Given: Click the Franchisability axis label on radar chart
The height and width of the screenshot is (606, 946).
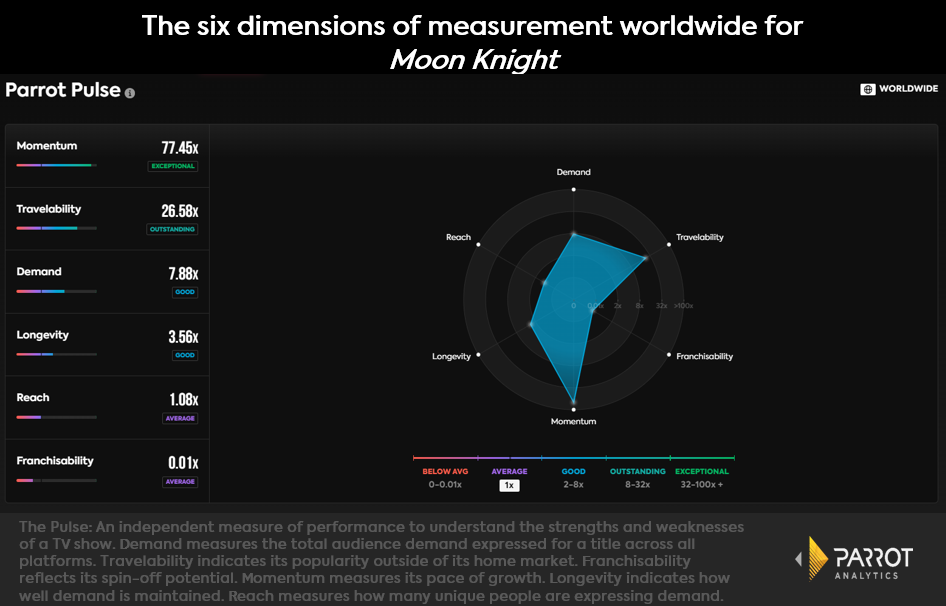Looking at the screenshot, I should [x=705, y=357].
